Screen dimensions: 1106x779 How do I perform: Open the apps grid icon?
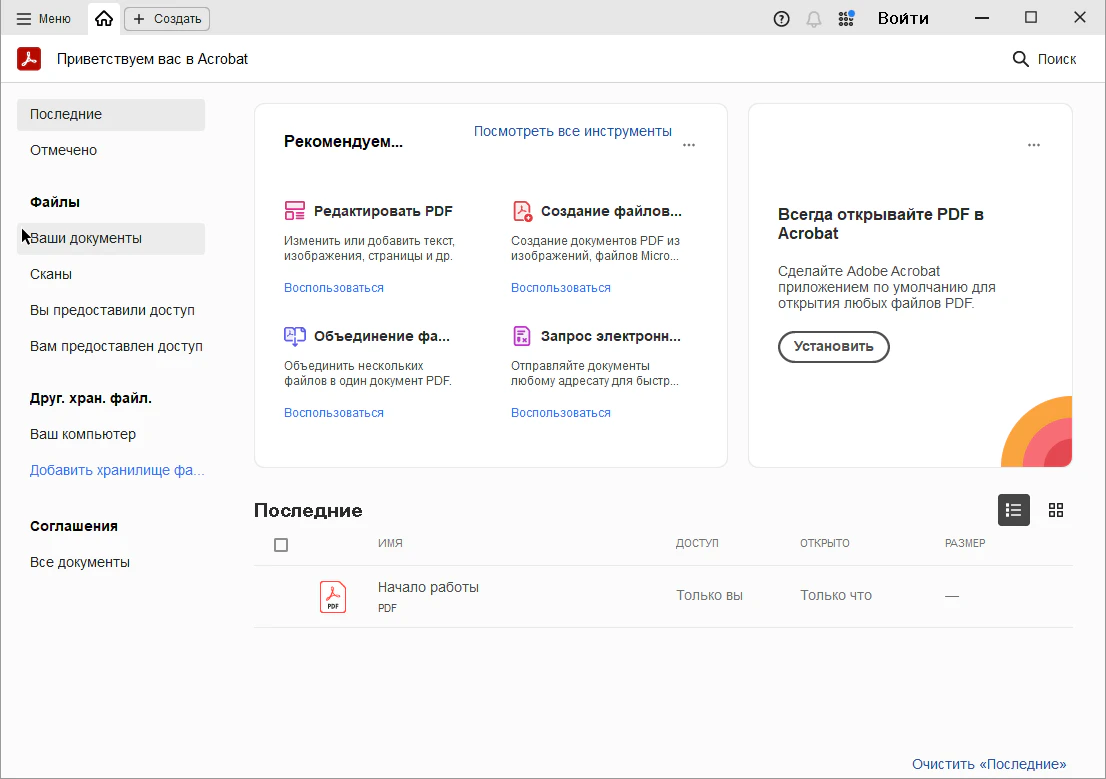[846, 18]
